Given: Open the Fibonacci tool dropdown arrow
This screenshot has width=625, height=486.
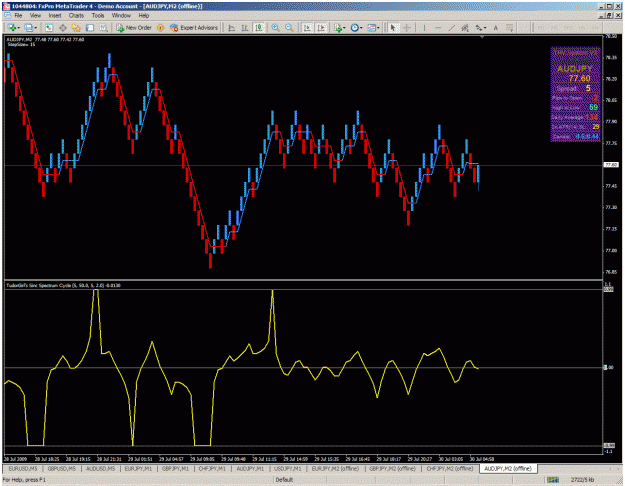Looking at the screenshot, I should point(485,28).
